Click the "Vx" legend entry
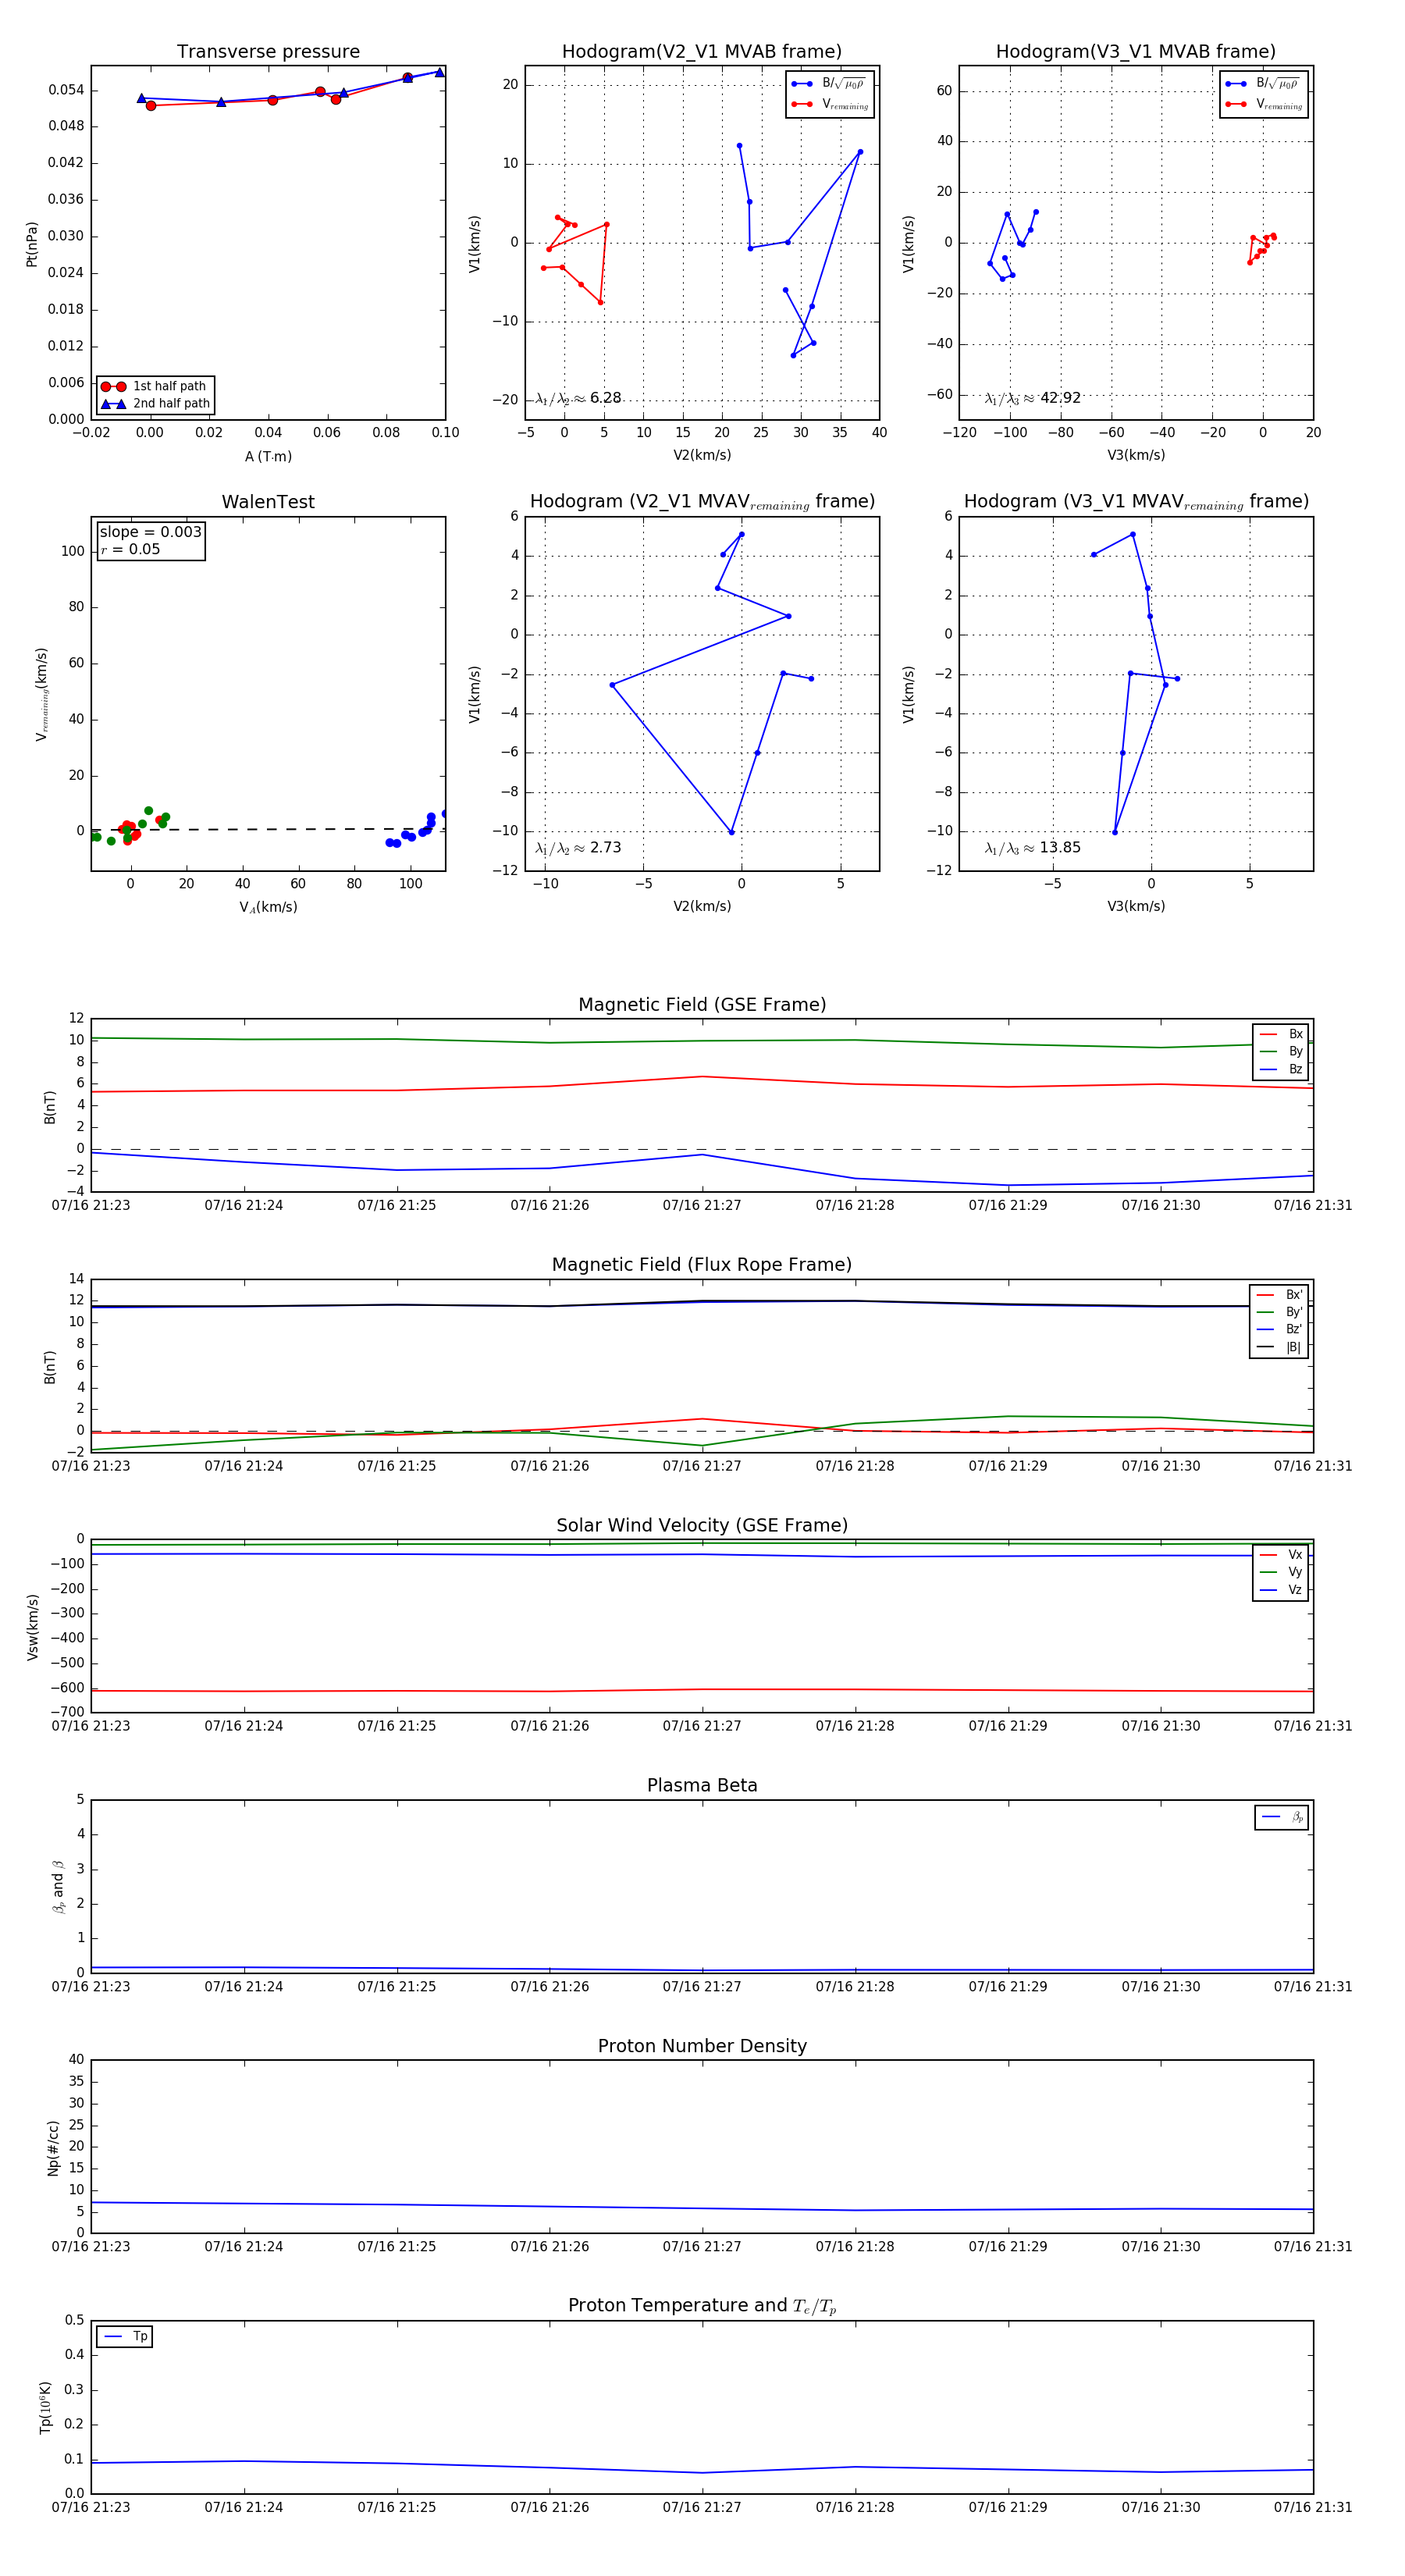This screenshot has width=1405, height=2576. [1281, 1555]
